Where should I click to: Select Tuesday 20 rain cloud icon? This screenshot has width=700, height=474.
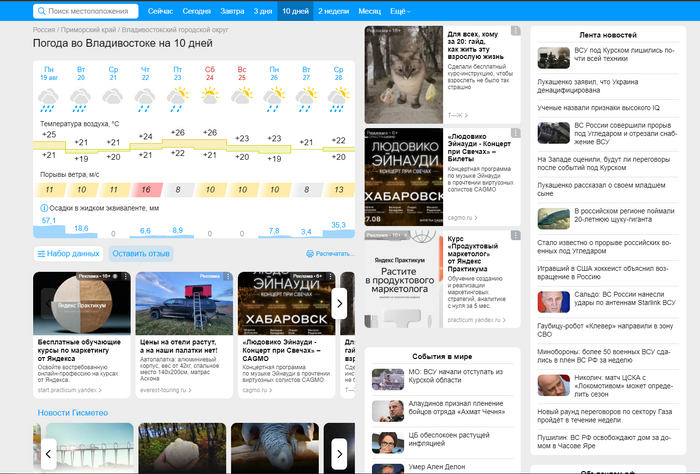pos(80,100)
